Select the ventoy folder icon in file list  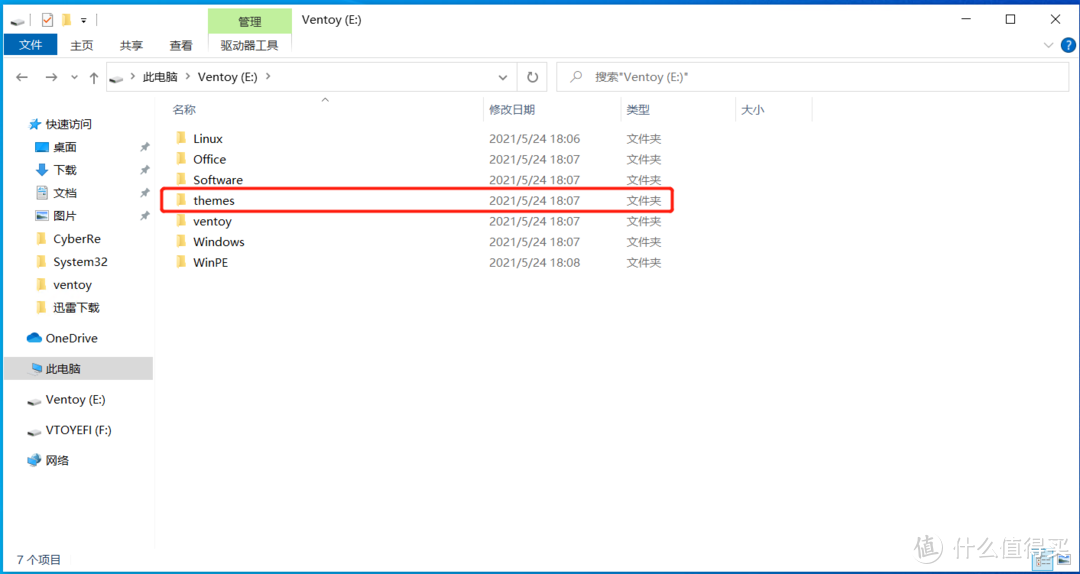click(181, 221)
